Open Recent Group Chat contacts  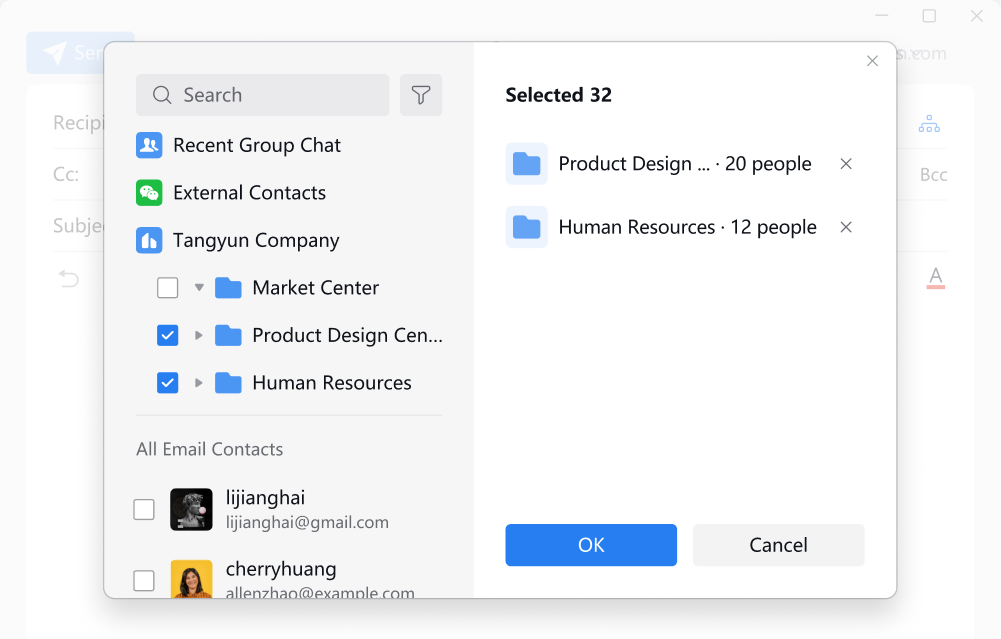256,145
